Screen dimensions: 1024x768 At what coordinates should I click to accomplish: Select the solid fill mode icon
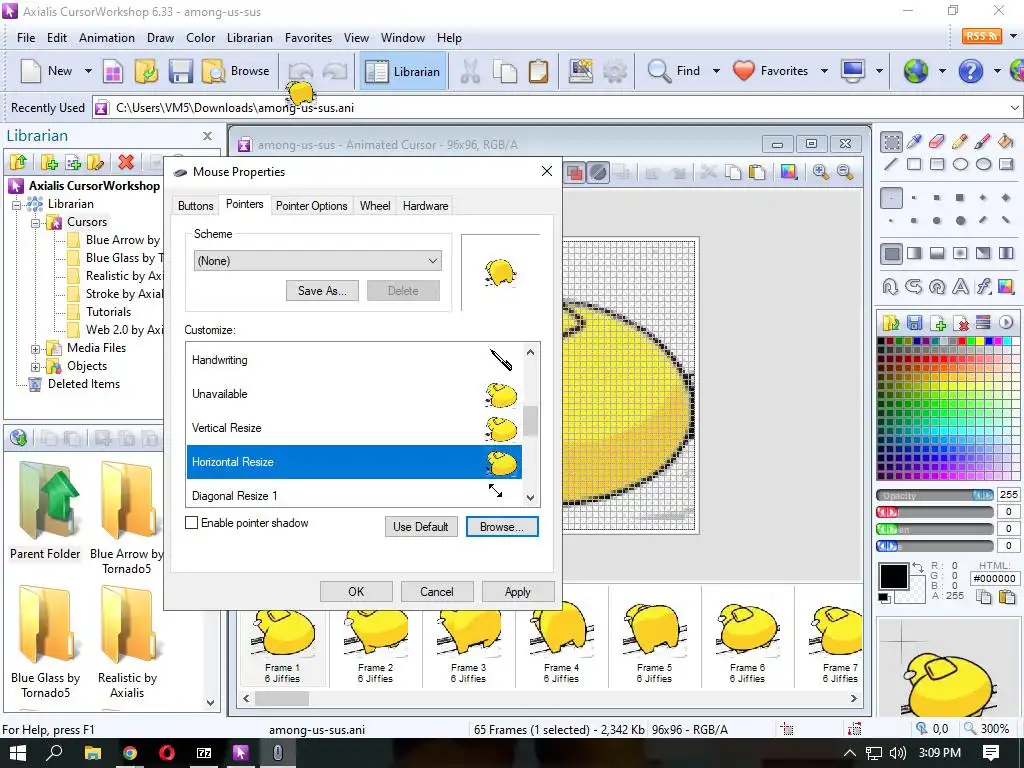tap(891, 253)
